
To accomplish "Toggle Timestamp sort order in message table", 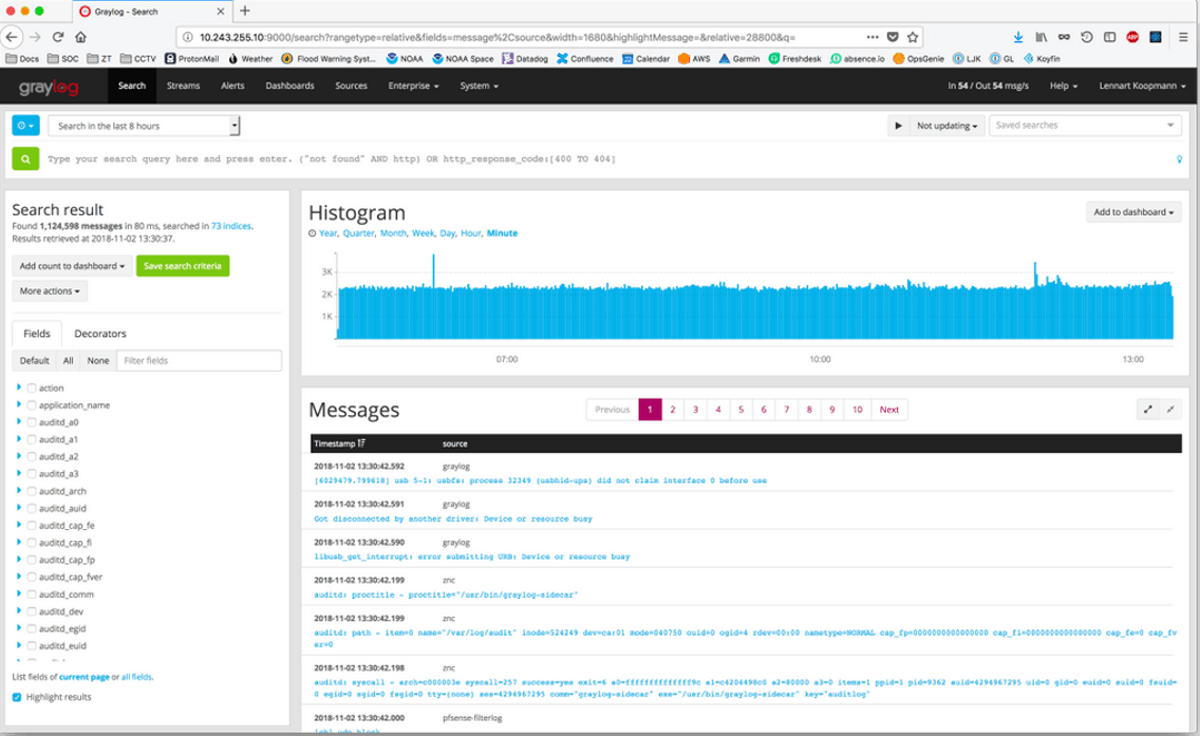I will tap(340, 443).
